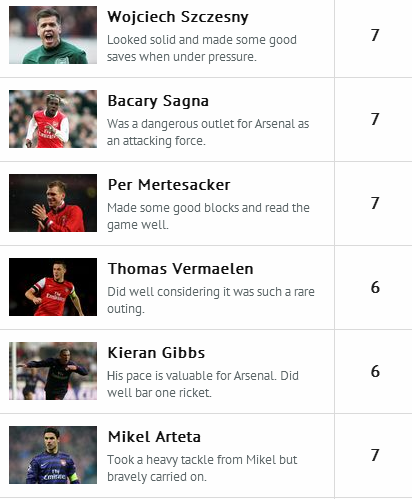
Task: Select Arteta's rating number 7
Action: (375, 455)
